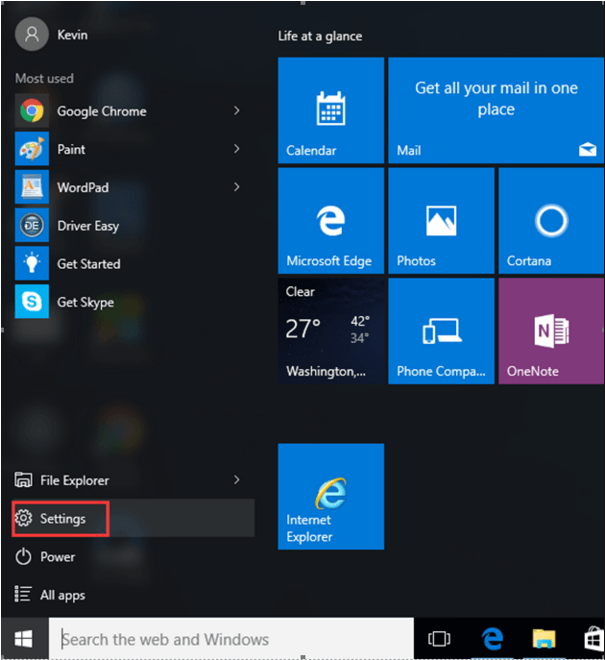Click the Power option

(x=57, y=557)
